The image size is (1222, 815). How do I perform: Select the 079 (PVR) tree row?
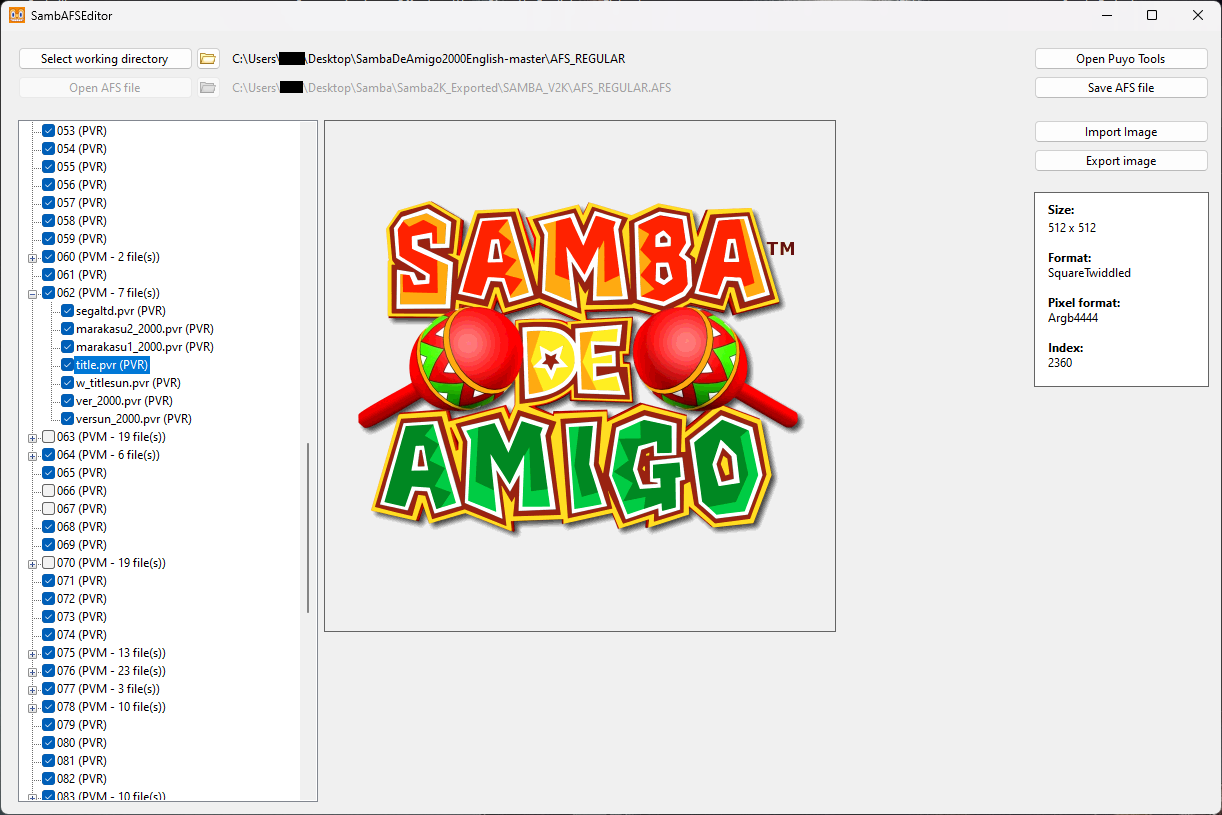(x=82, y=725)
